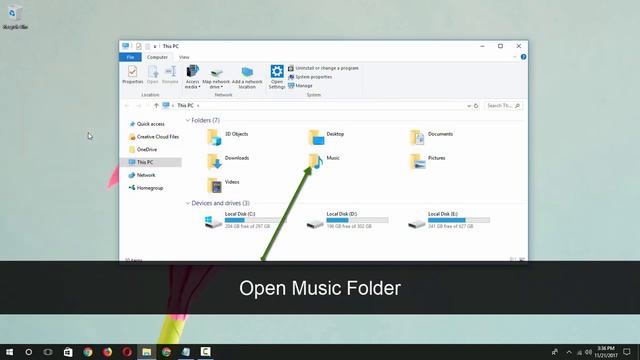This screenshot has height=360, width=640.
Task: Select Homegroup in navigation pane
Action: pos(146,188)
